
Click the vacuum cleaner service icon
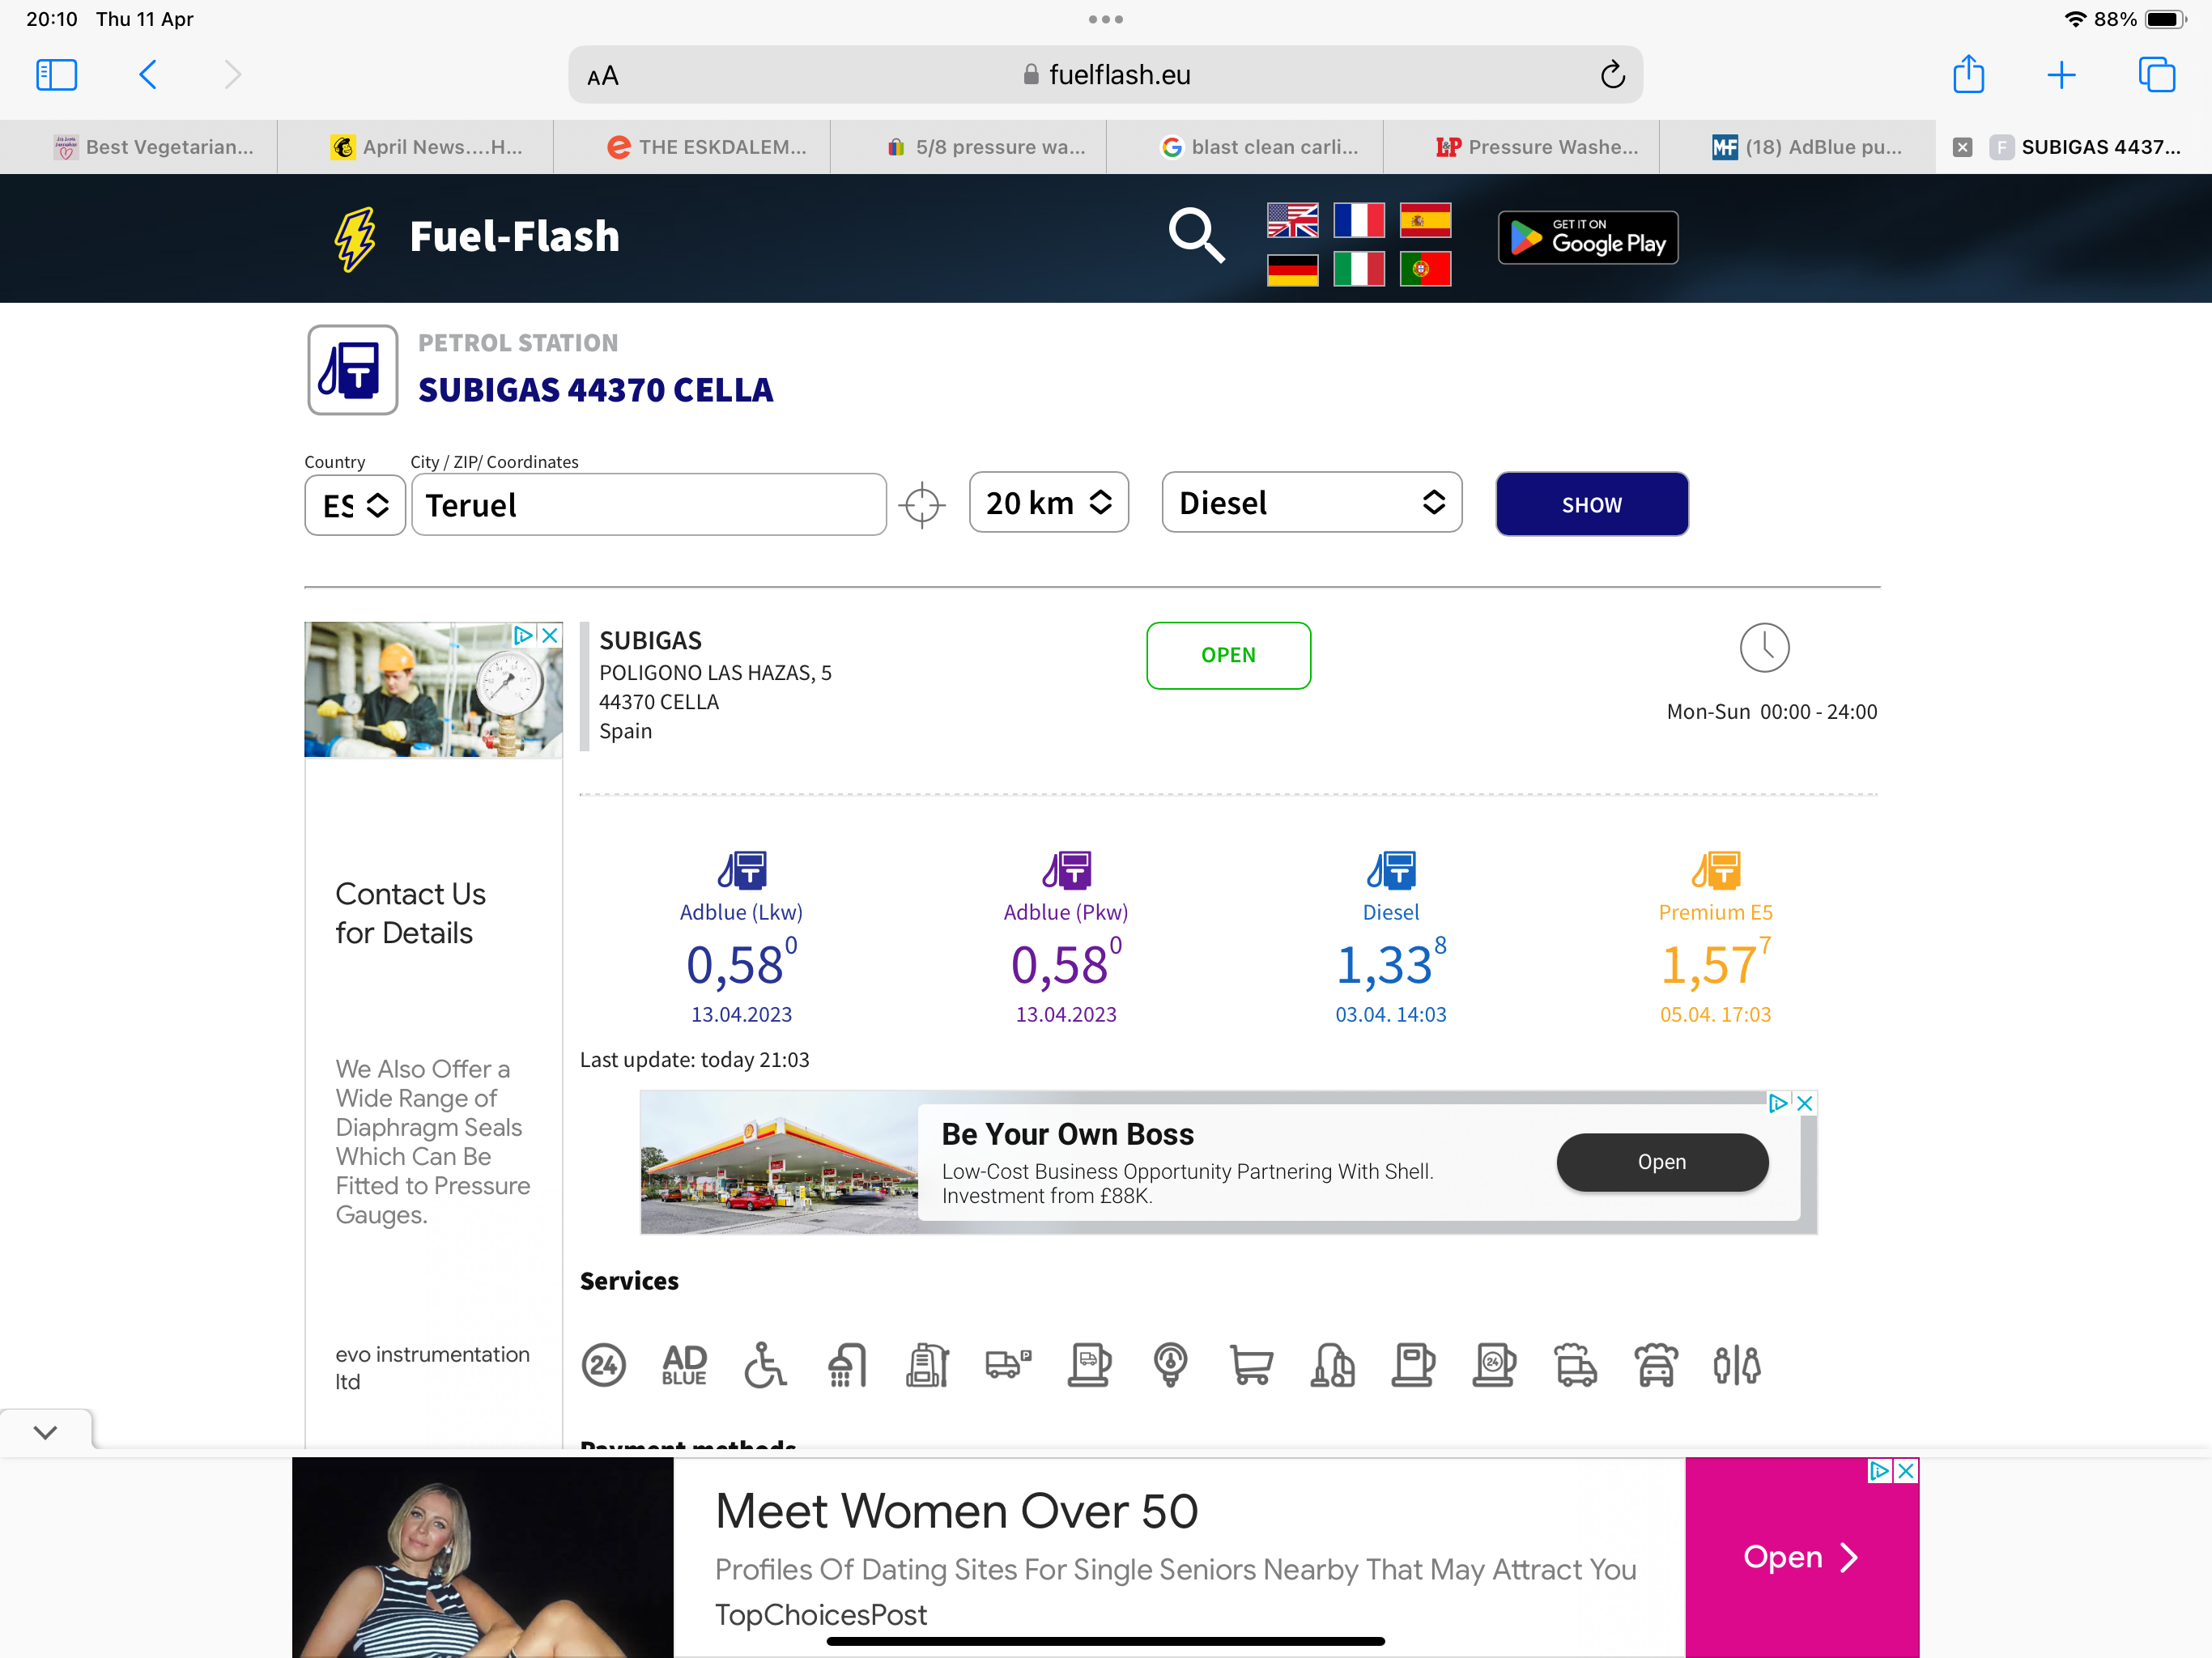click(1332, 1365)
